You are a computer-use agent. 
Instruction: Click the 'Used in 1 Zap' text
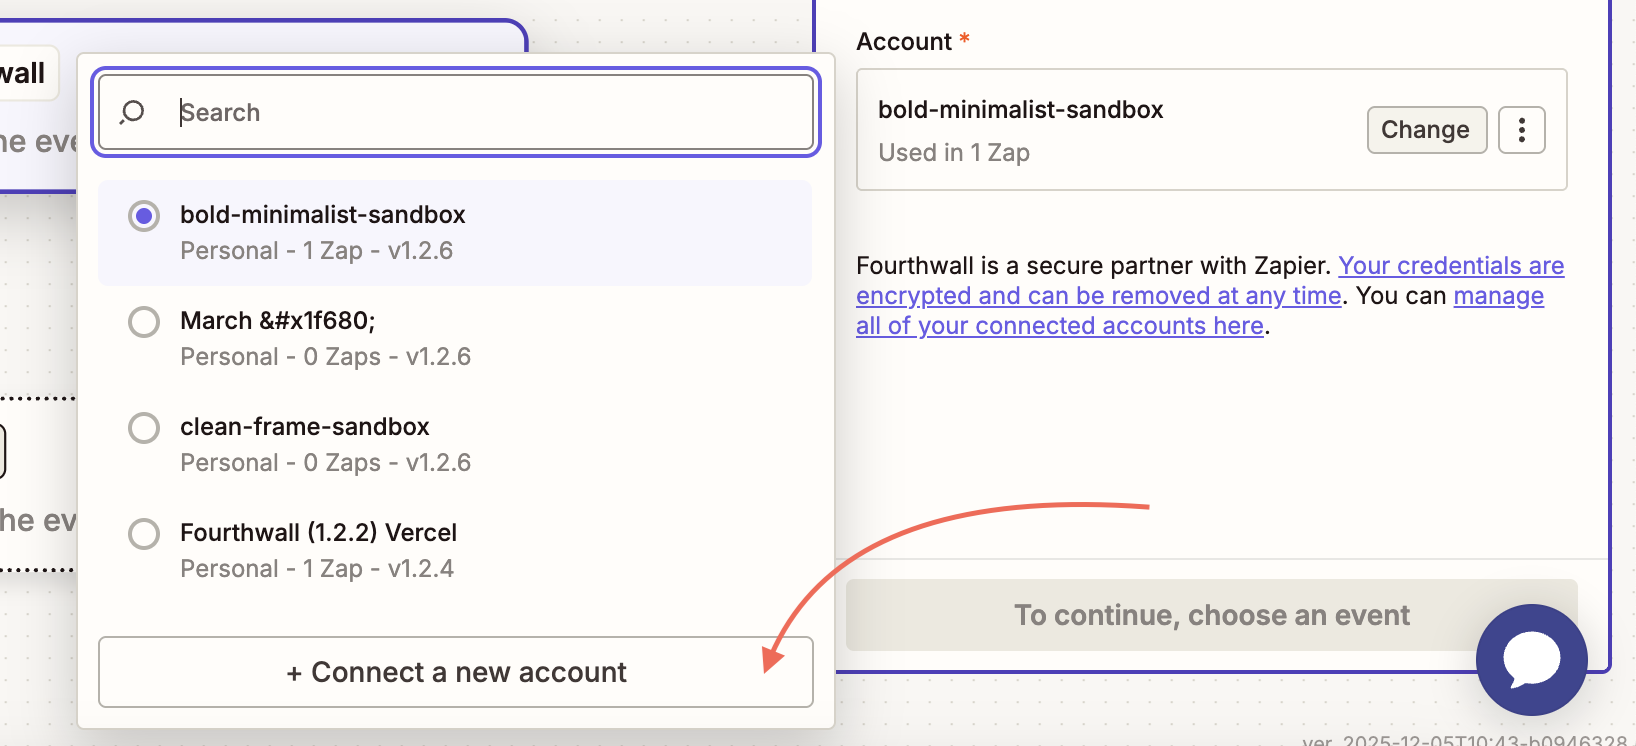click(x=954, y=153)
